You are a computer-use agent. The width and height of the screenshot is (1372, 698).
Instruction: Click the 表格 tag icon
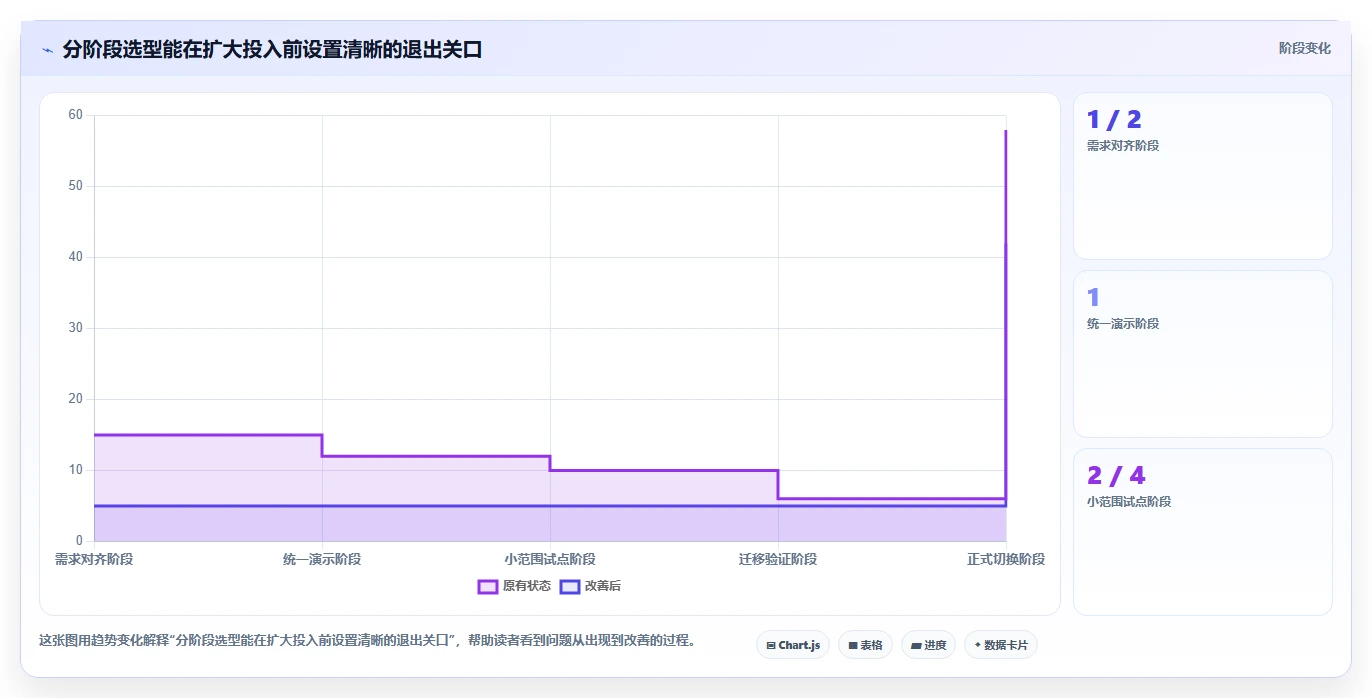coord(853,646)
